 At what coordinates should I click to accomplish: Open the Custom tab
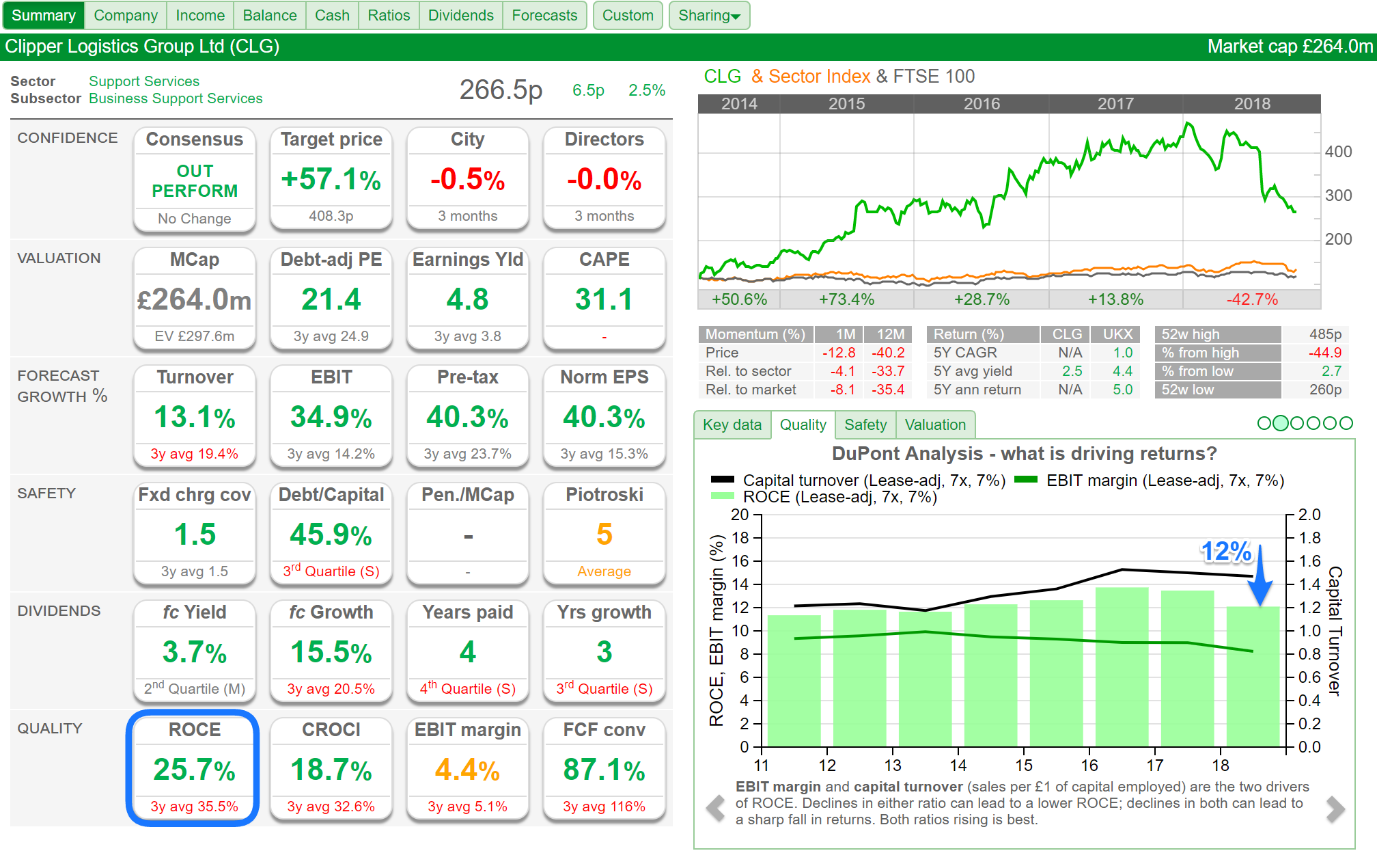coord(628,15)
